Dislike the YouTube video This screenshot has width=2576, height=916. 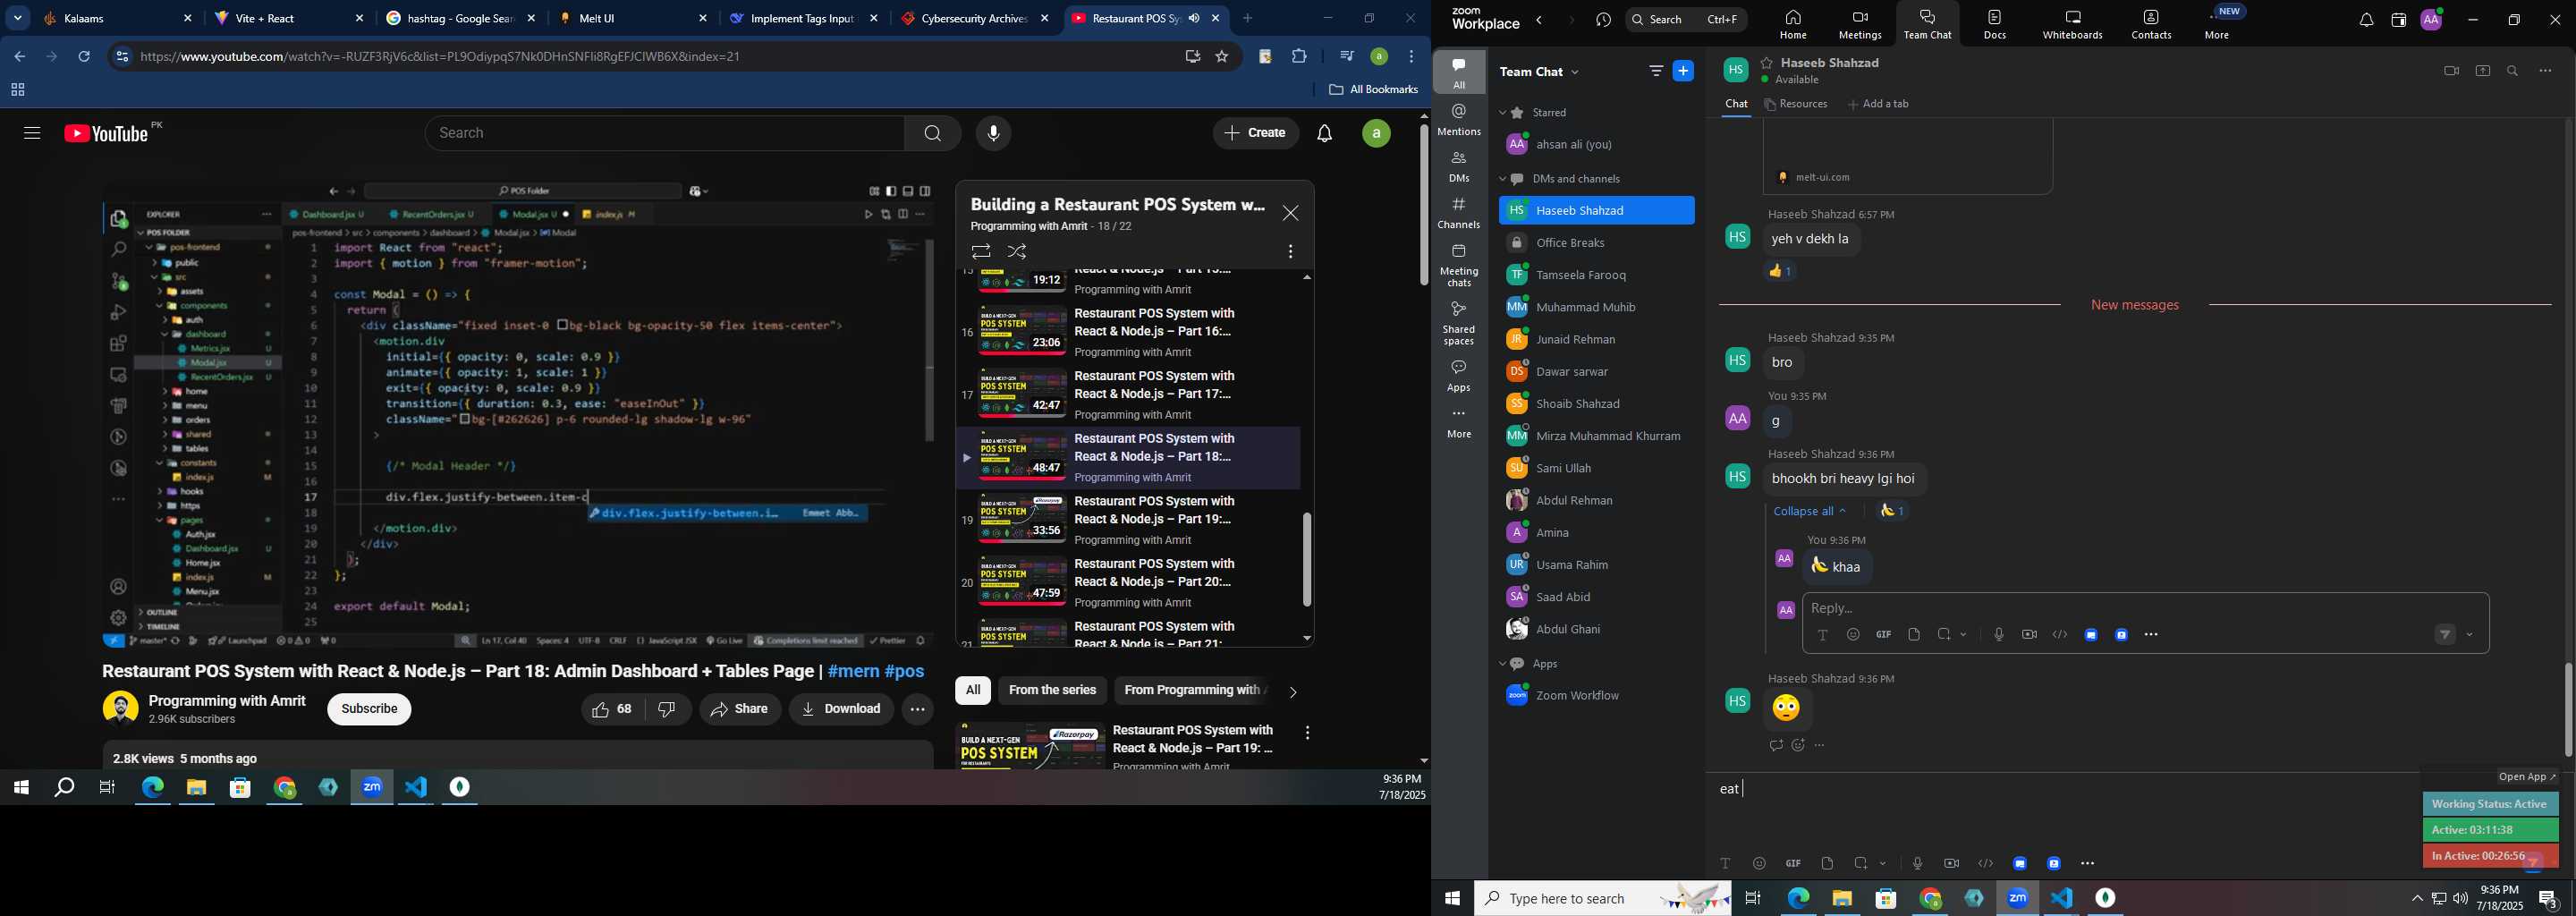click(x=667, y=709)
